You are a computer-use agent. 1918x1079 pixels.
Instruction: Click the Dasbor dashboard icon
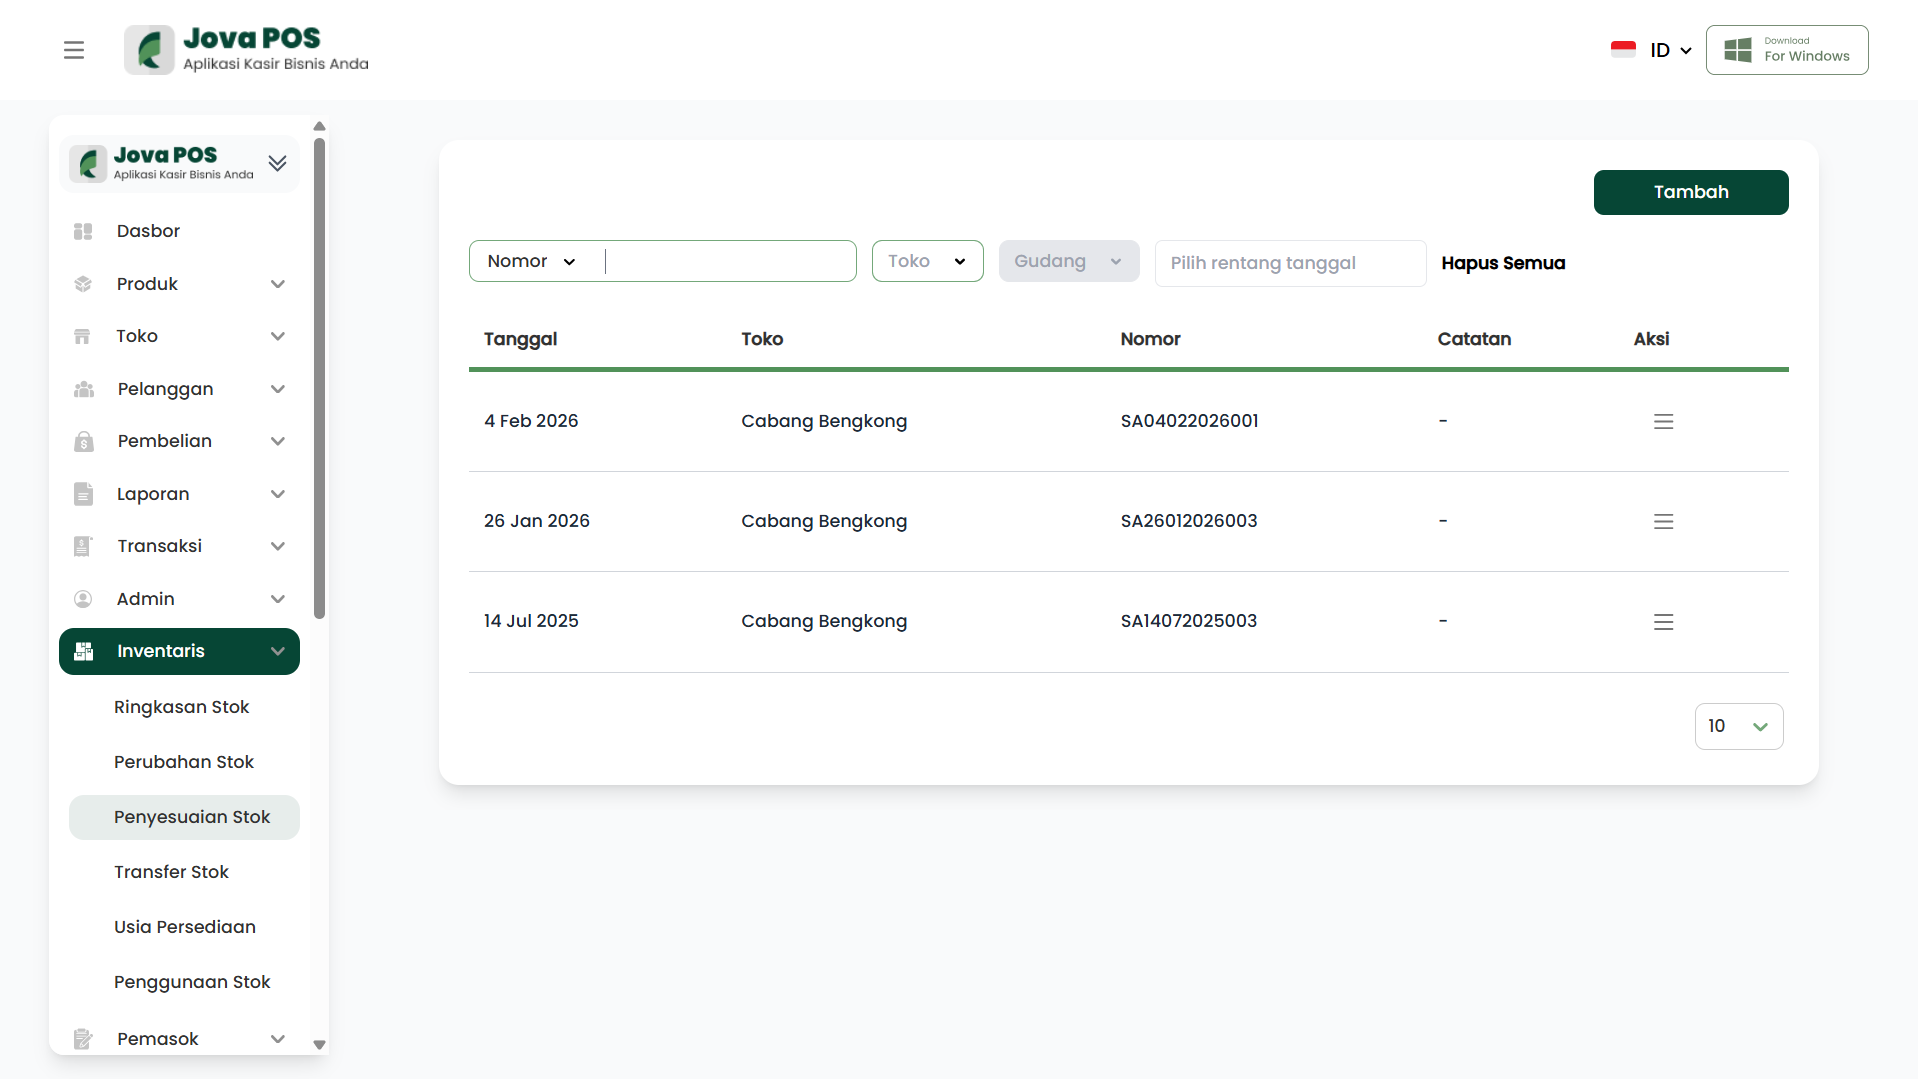pos(83,231)
